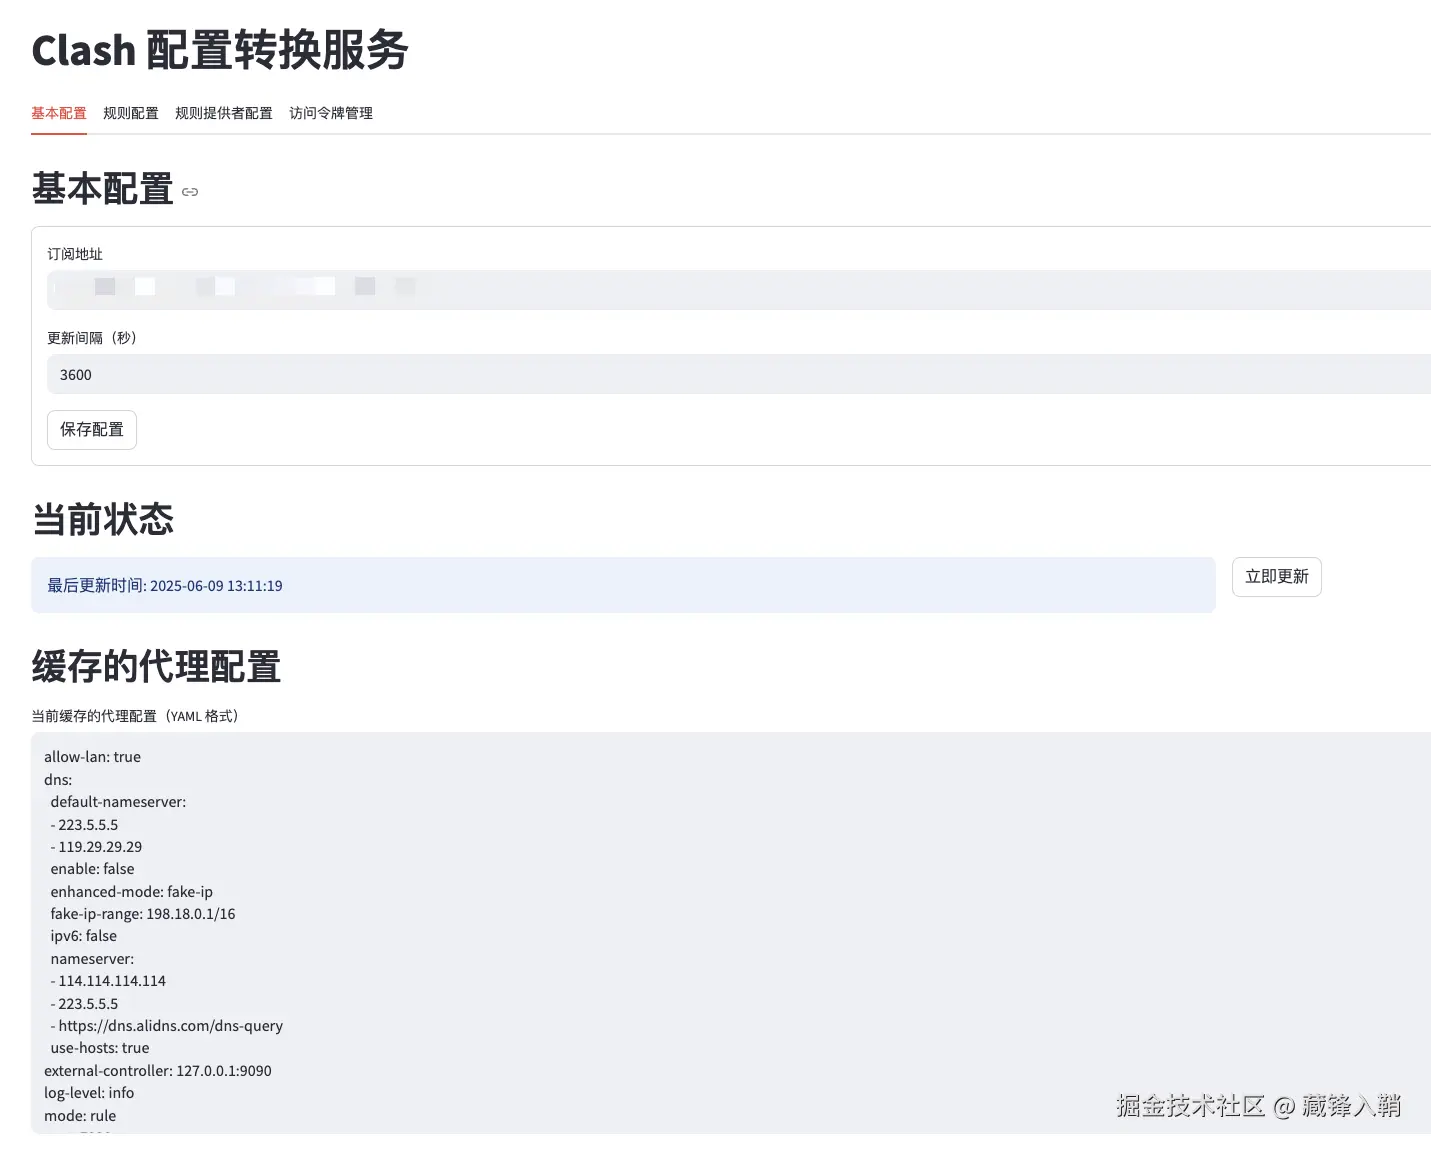
Task: Click the 保存配置 button
Action: (92, 430)
